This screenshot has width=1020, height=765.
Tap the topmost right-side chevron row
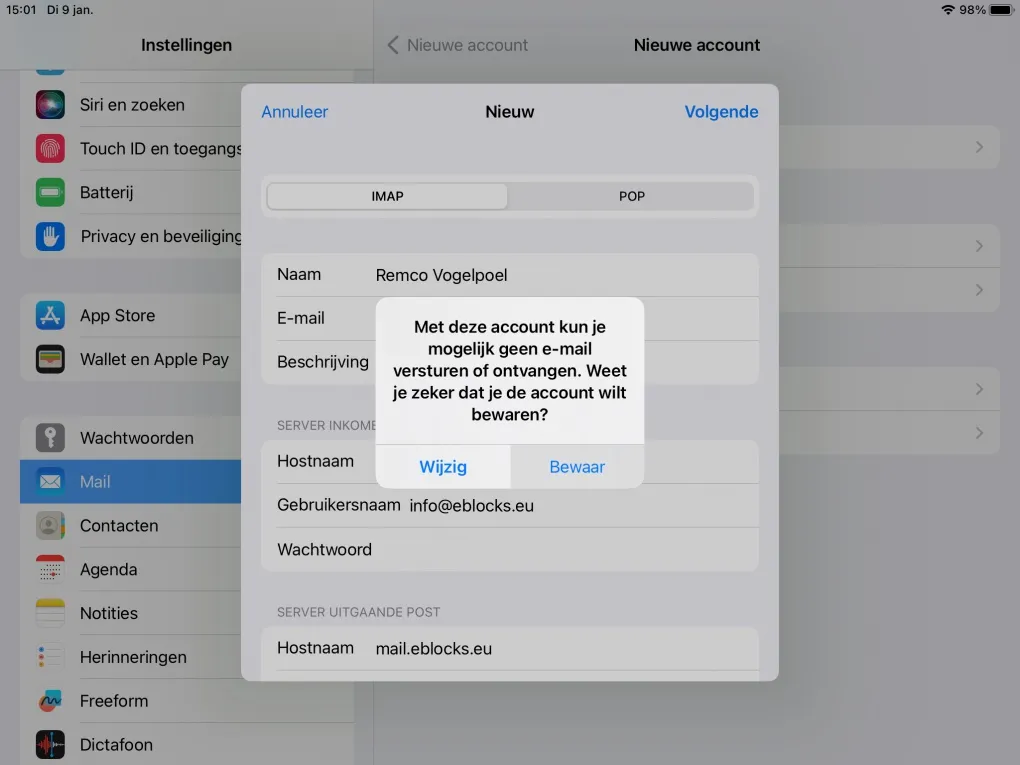click(x=979, y=147)
